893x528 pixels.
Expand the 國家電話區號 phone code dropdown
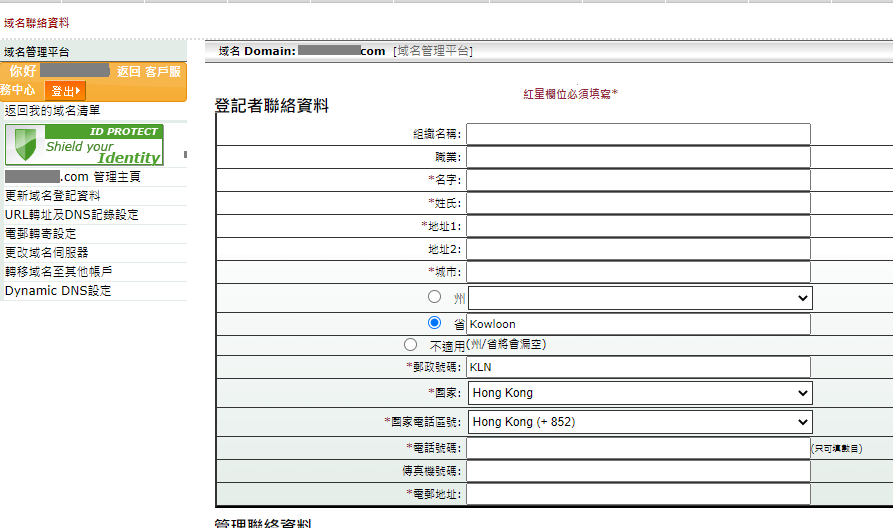pyautogui.click(x=640, y=422)
